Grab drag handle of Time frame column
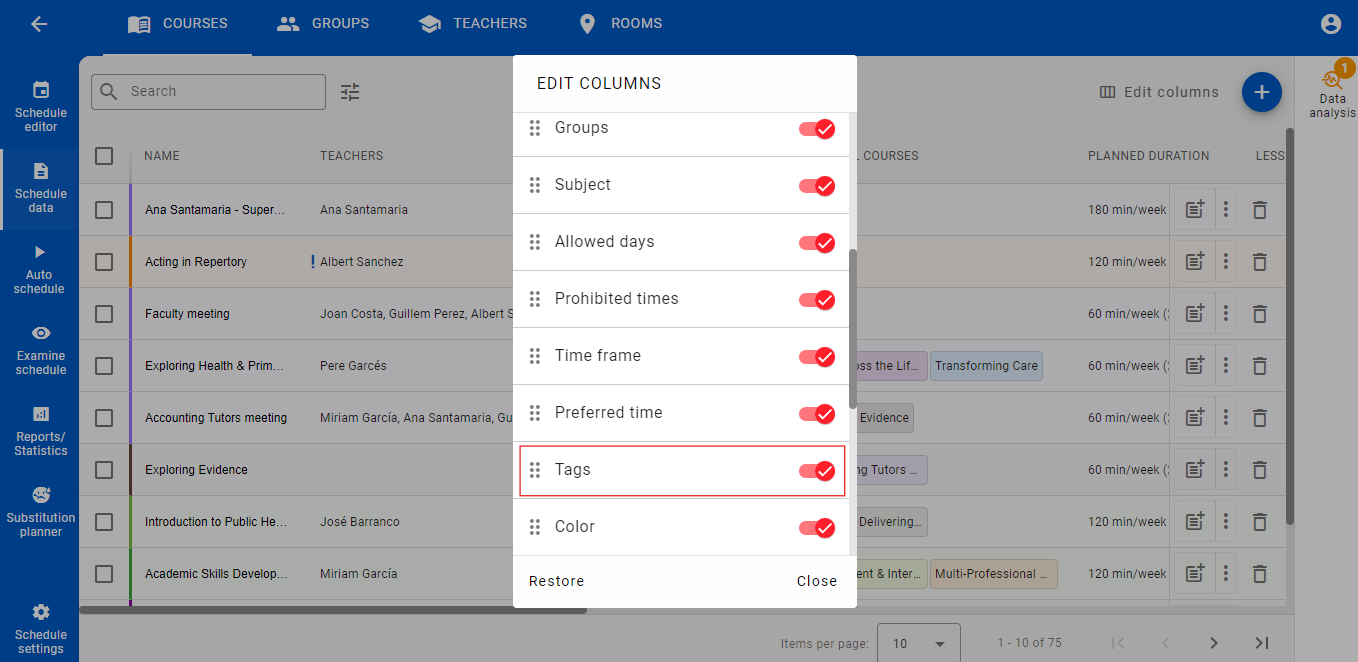Image resolution: width=1358 pixels, height=662 pixels. [x=535, y=356]
